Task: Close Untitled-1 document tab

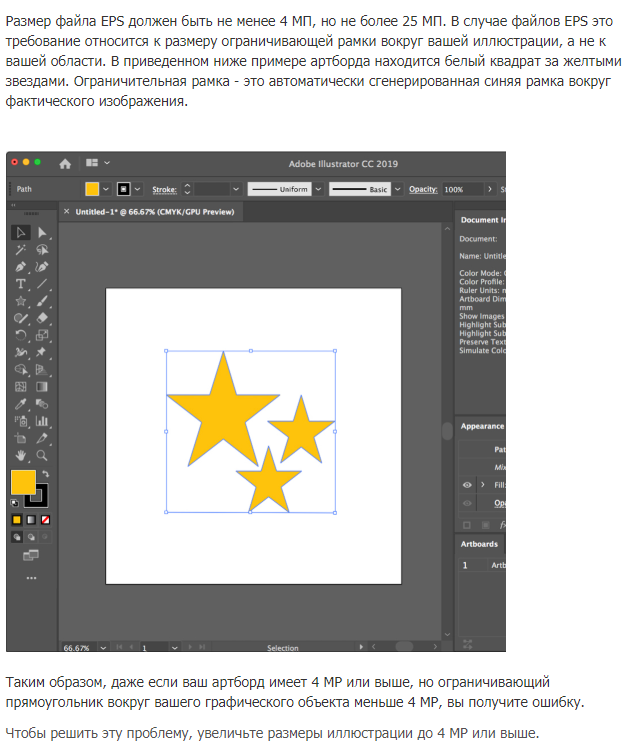Action: (x=67, y=211)
